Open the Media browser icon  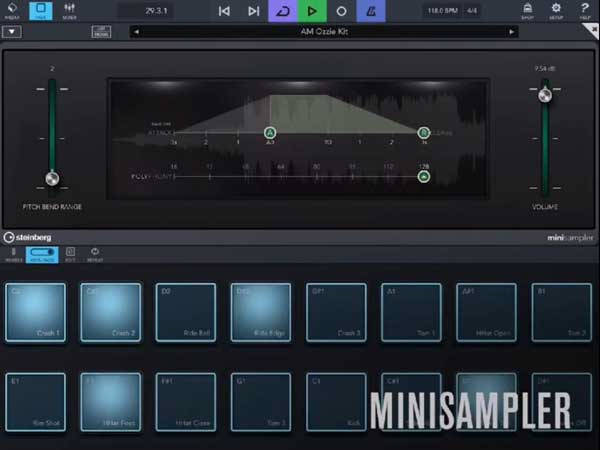[13, 11]
